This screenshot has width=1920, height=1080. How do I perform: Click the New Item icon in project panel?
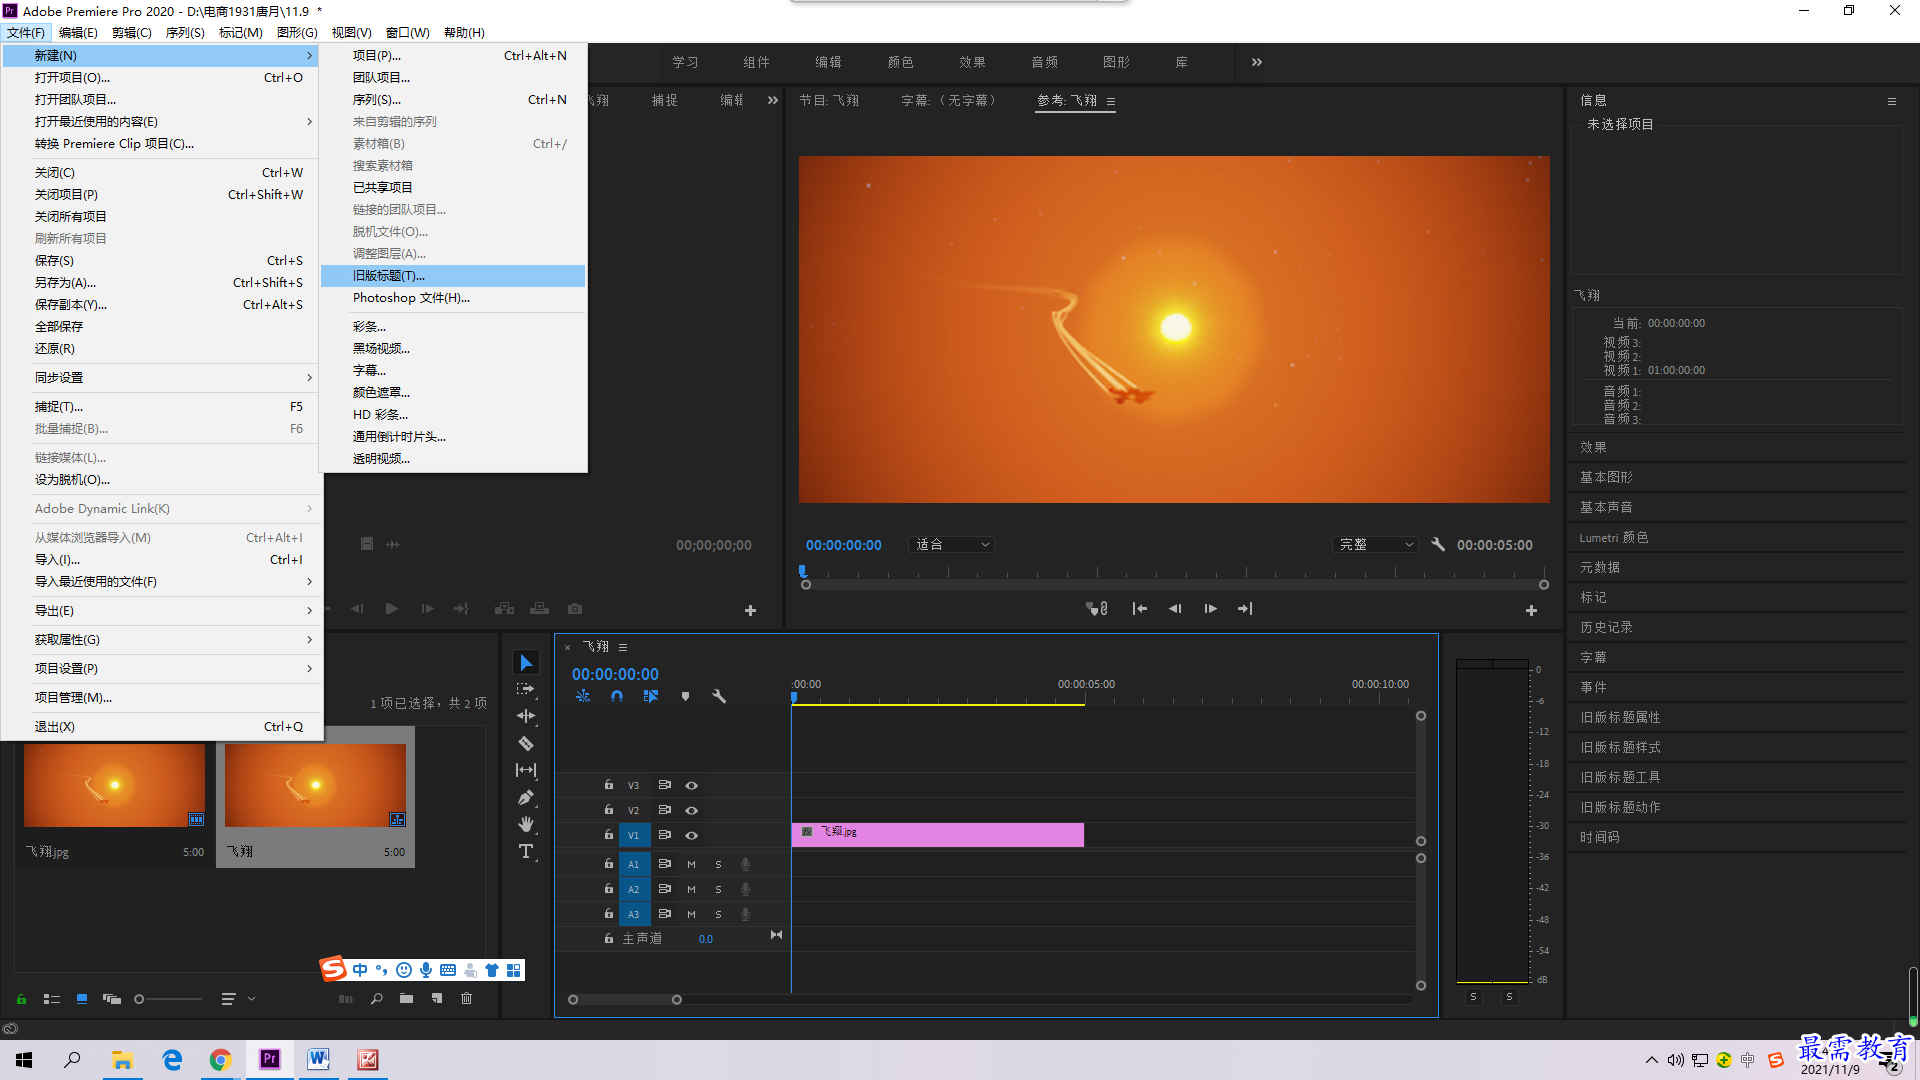[437, 998]
